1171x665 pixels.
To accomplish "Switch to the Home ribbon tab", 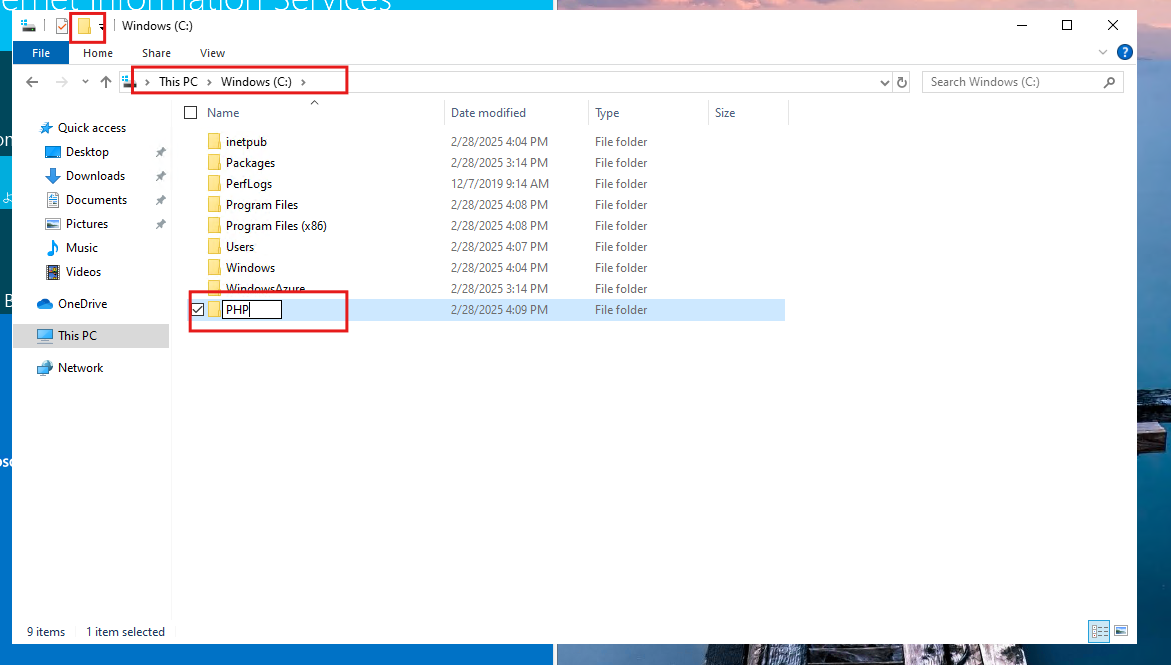I will pos(98,53).
